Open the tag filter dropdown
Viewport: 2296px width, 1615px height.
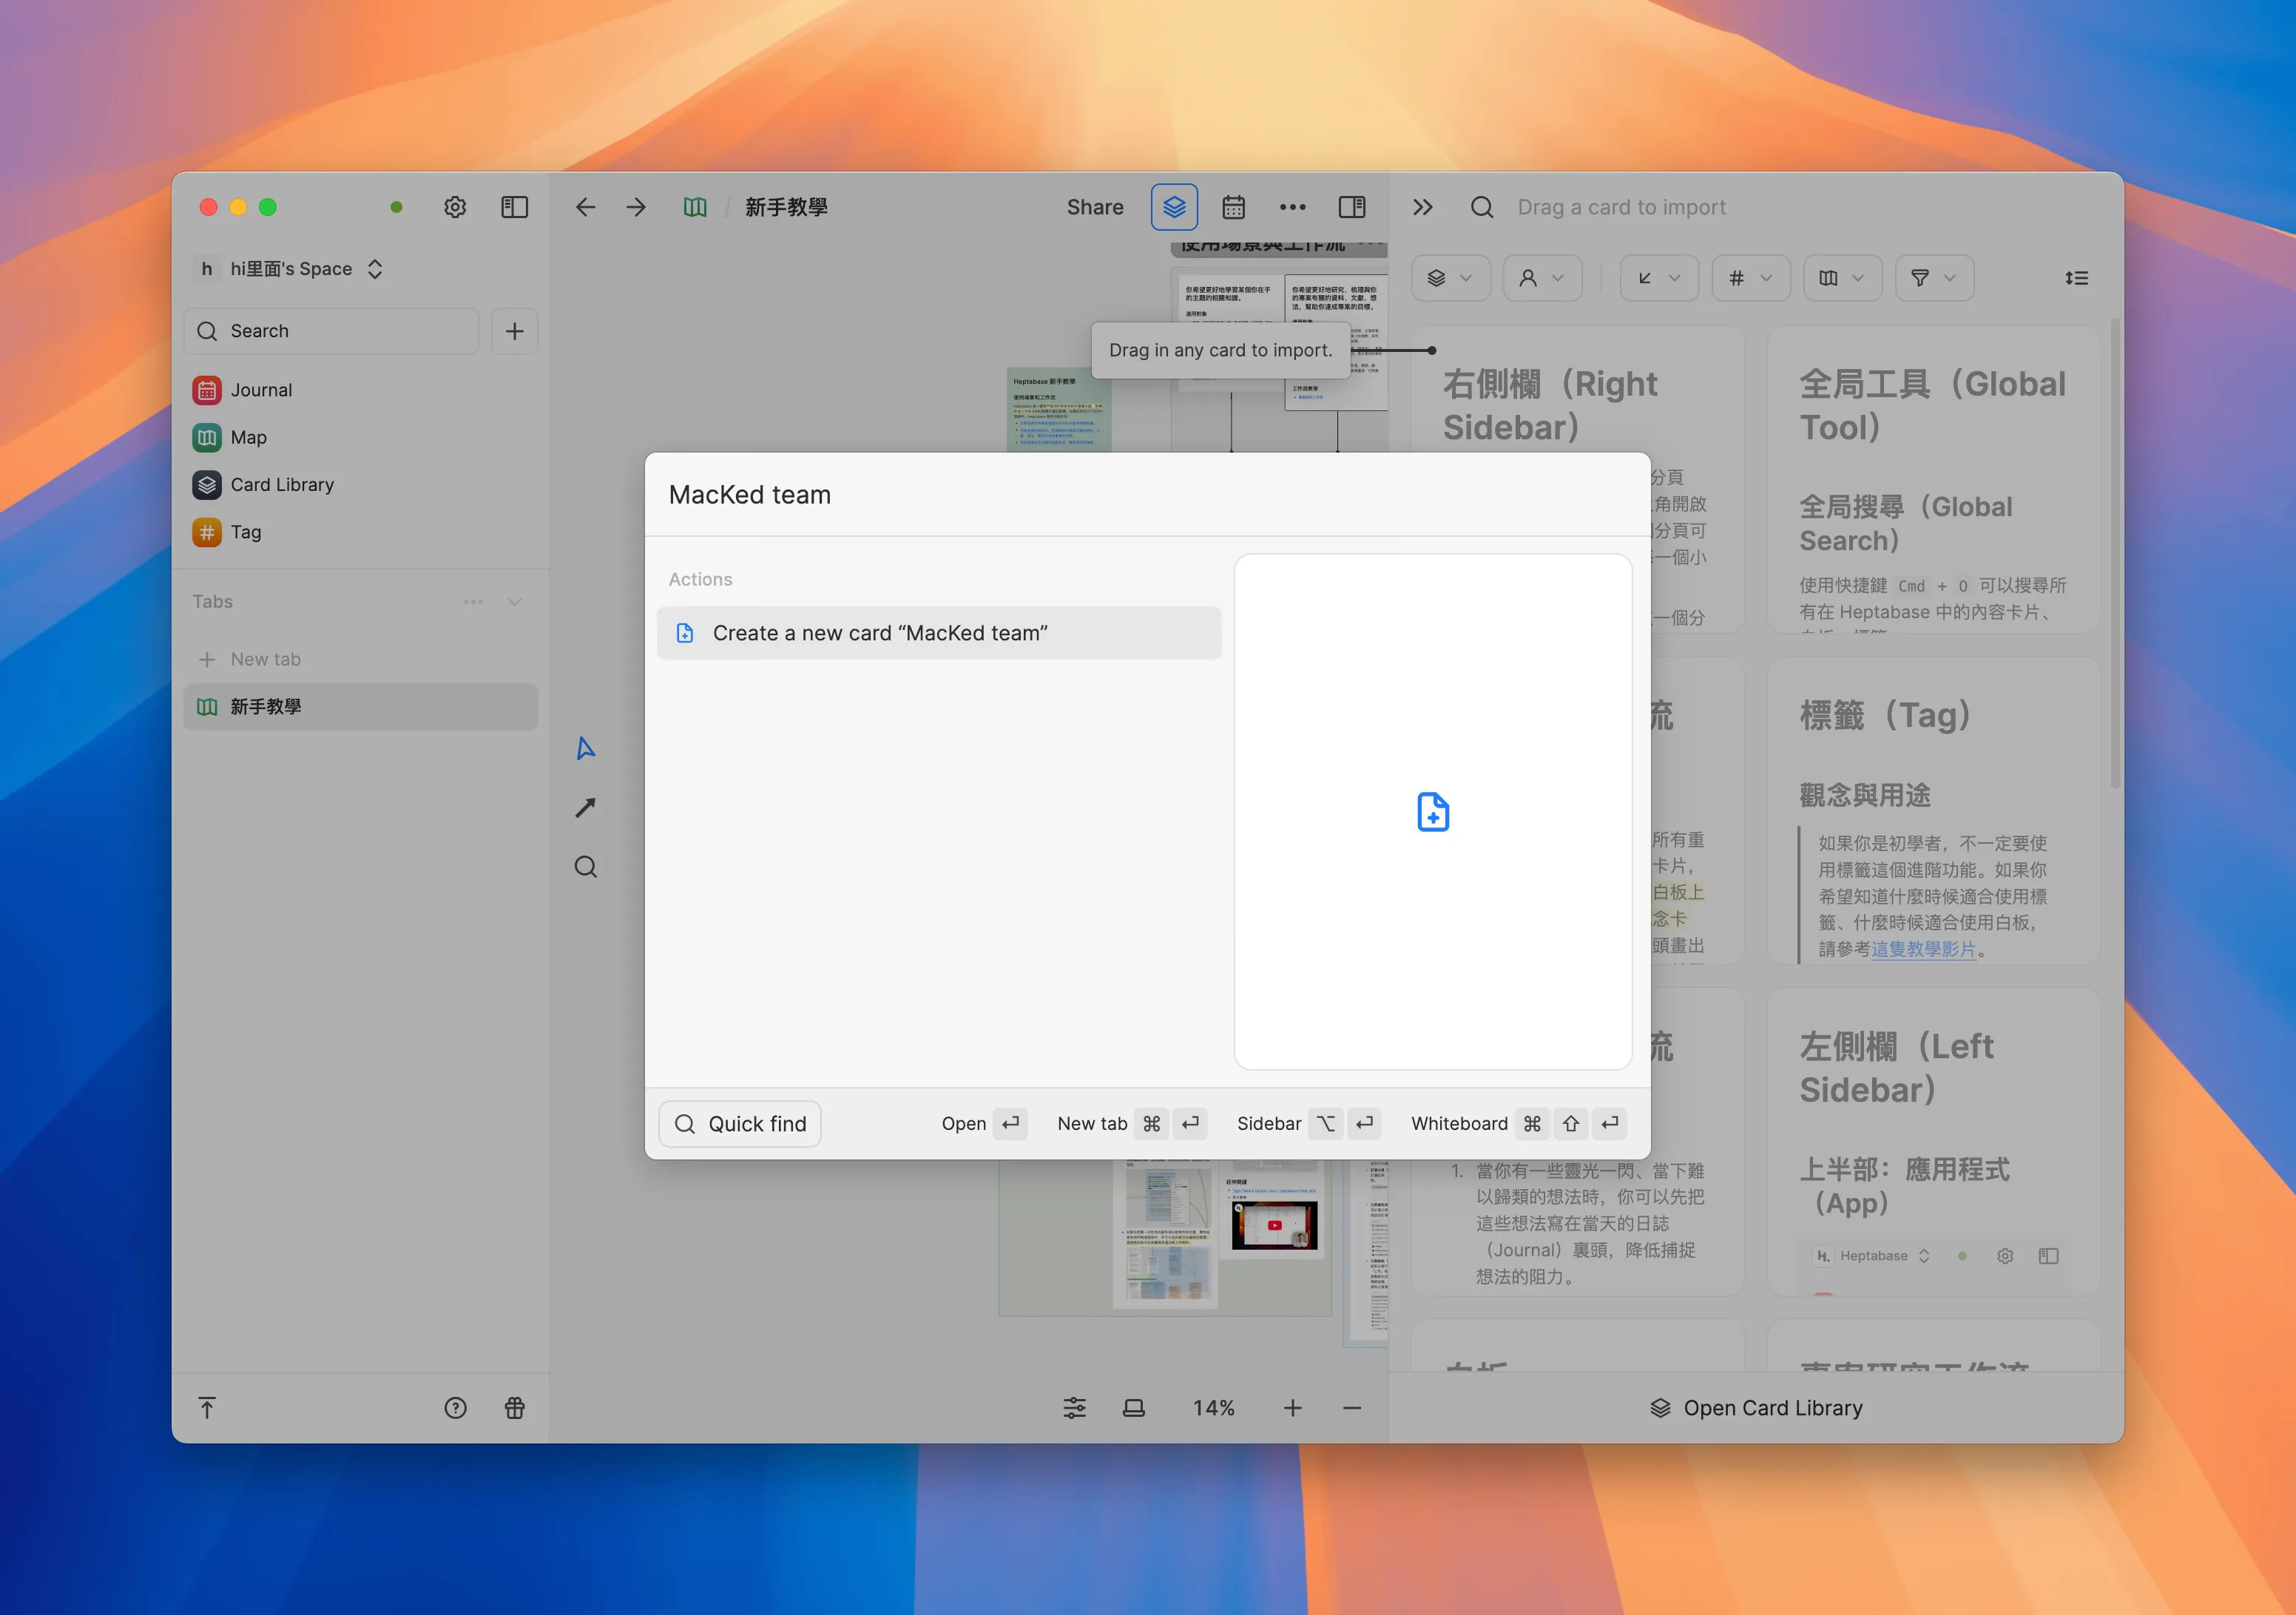point(1750,278)
